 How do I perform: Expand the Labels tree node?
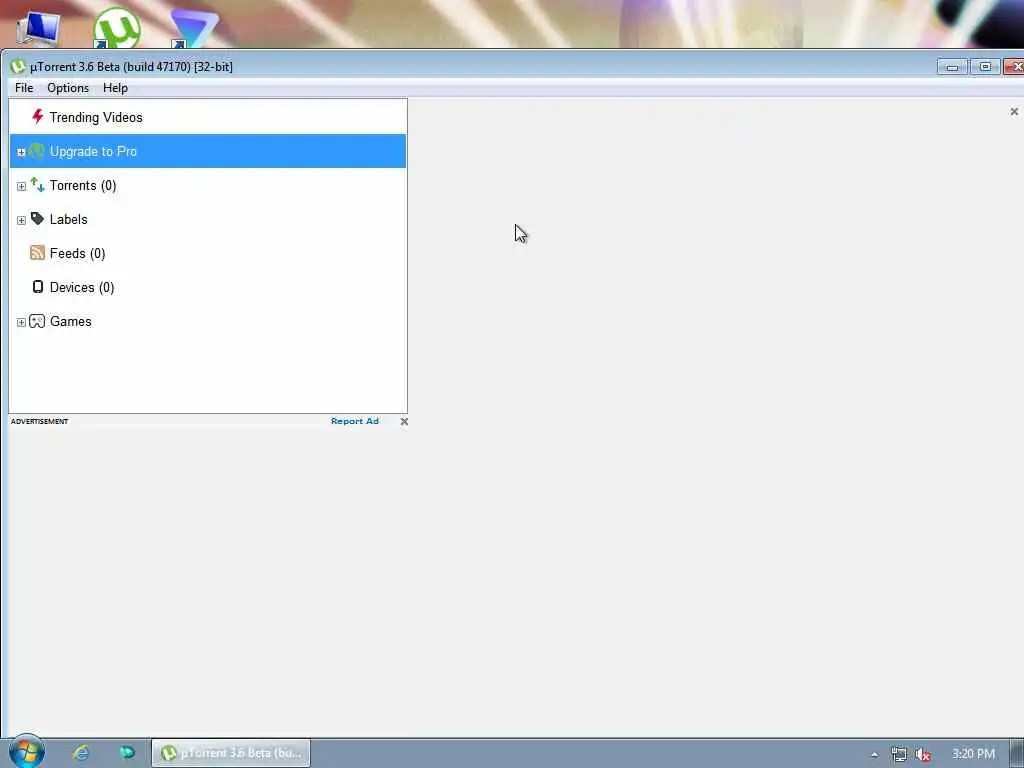(x=21, y=220)
